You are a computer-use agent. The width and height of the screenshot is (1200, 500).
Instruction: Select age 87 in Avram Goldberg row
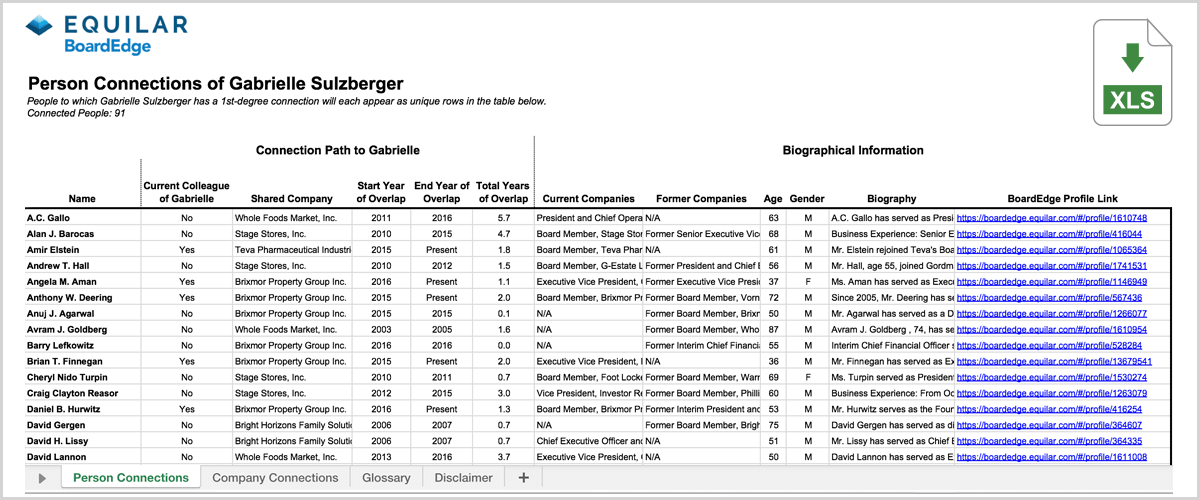click(x=773, y=329)
